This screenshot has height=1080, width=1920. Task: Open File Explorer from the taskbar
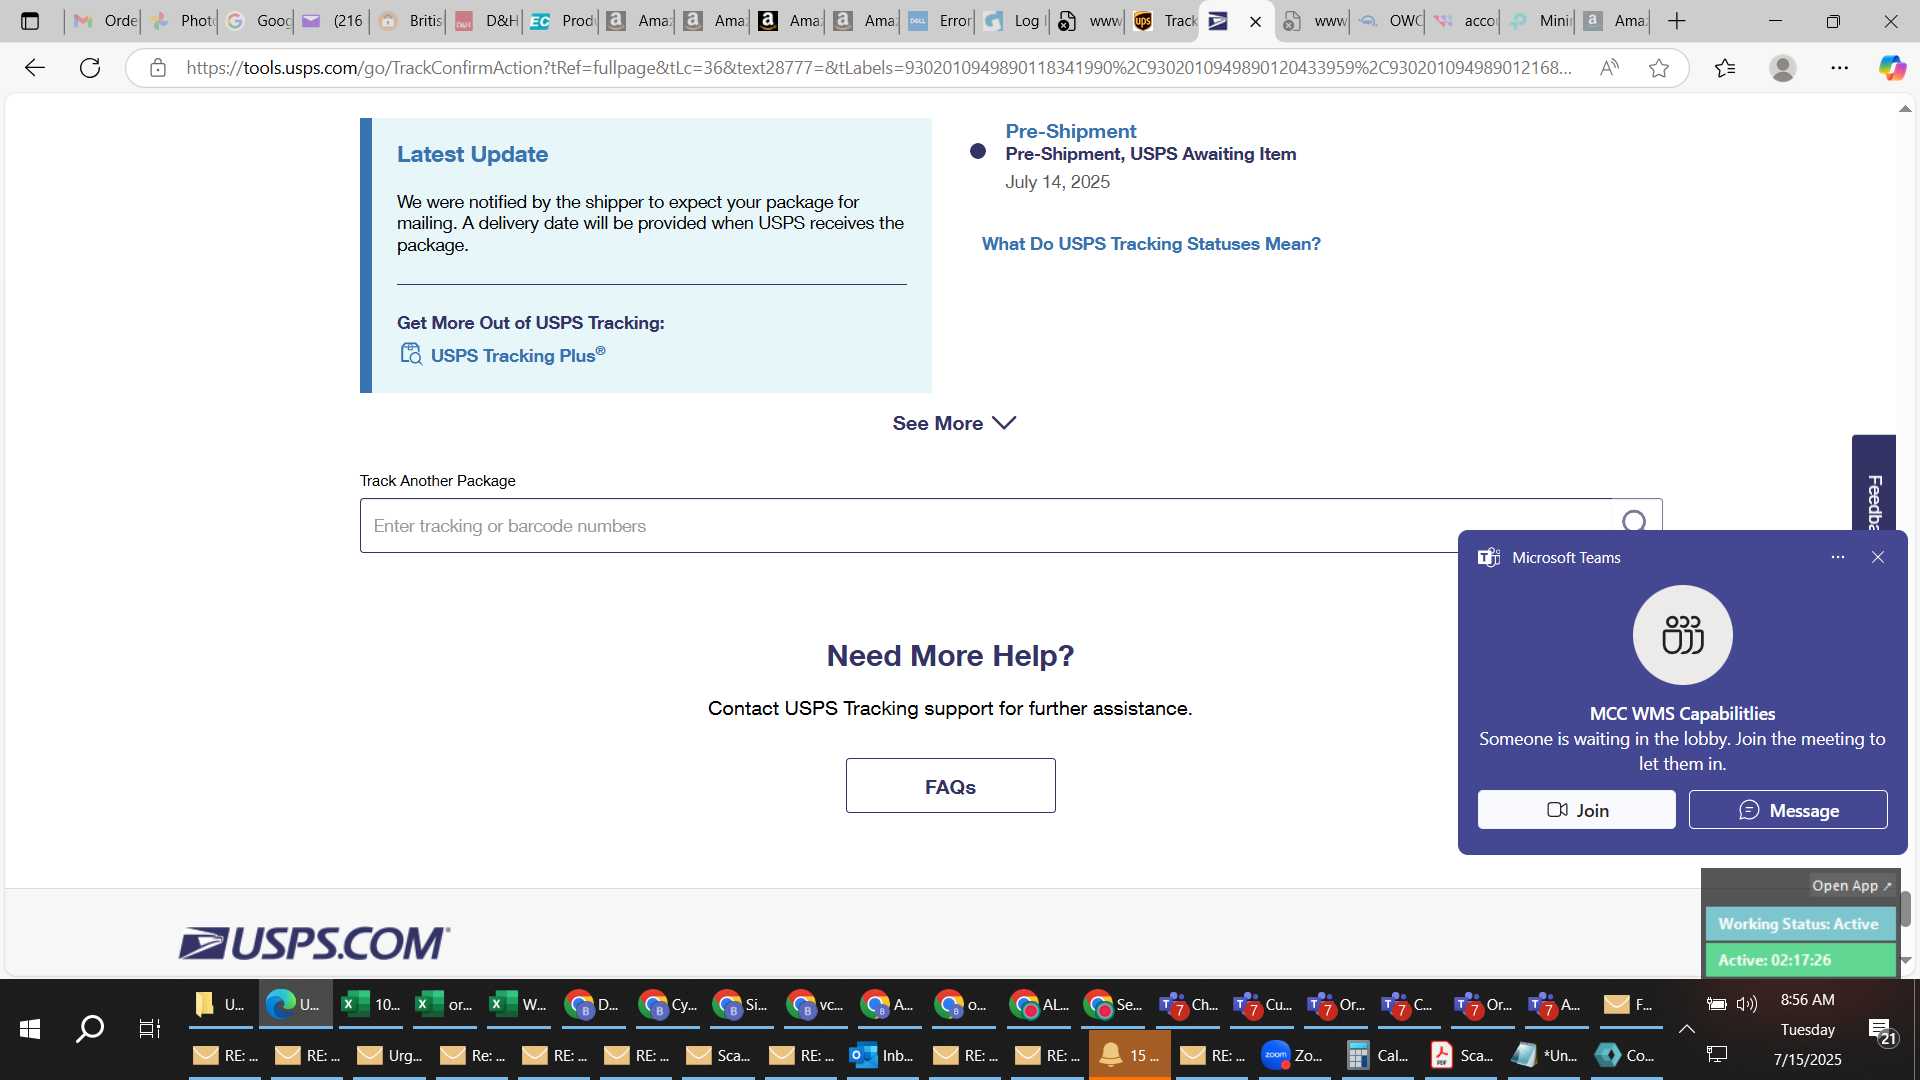pyautogui.click(x=222, y=1004)
